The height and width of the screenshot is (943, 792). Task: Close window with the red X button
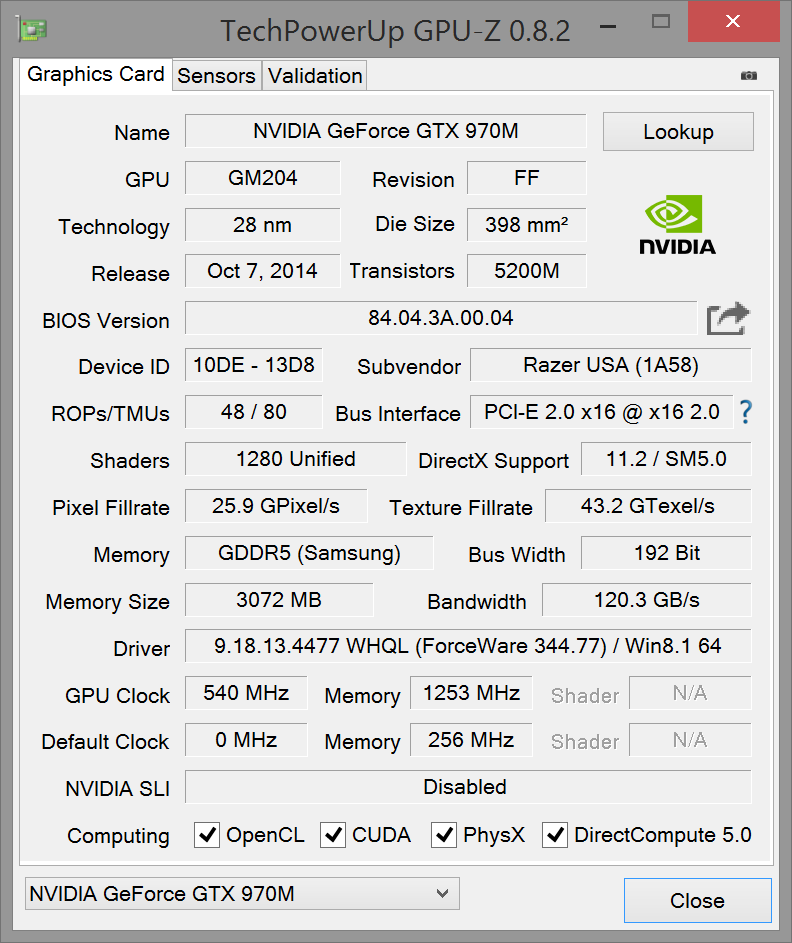coord(733,22)
